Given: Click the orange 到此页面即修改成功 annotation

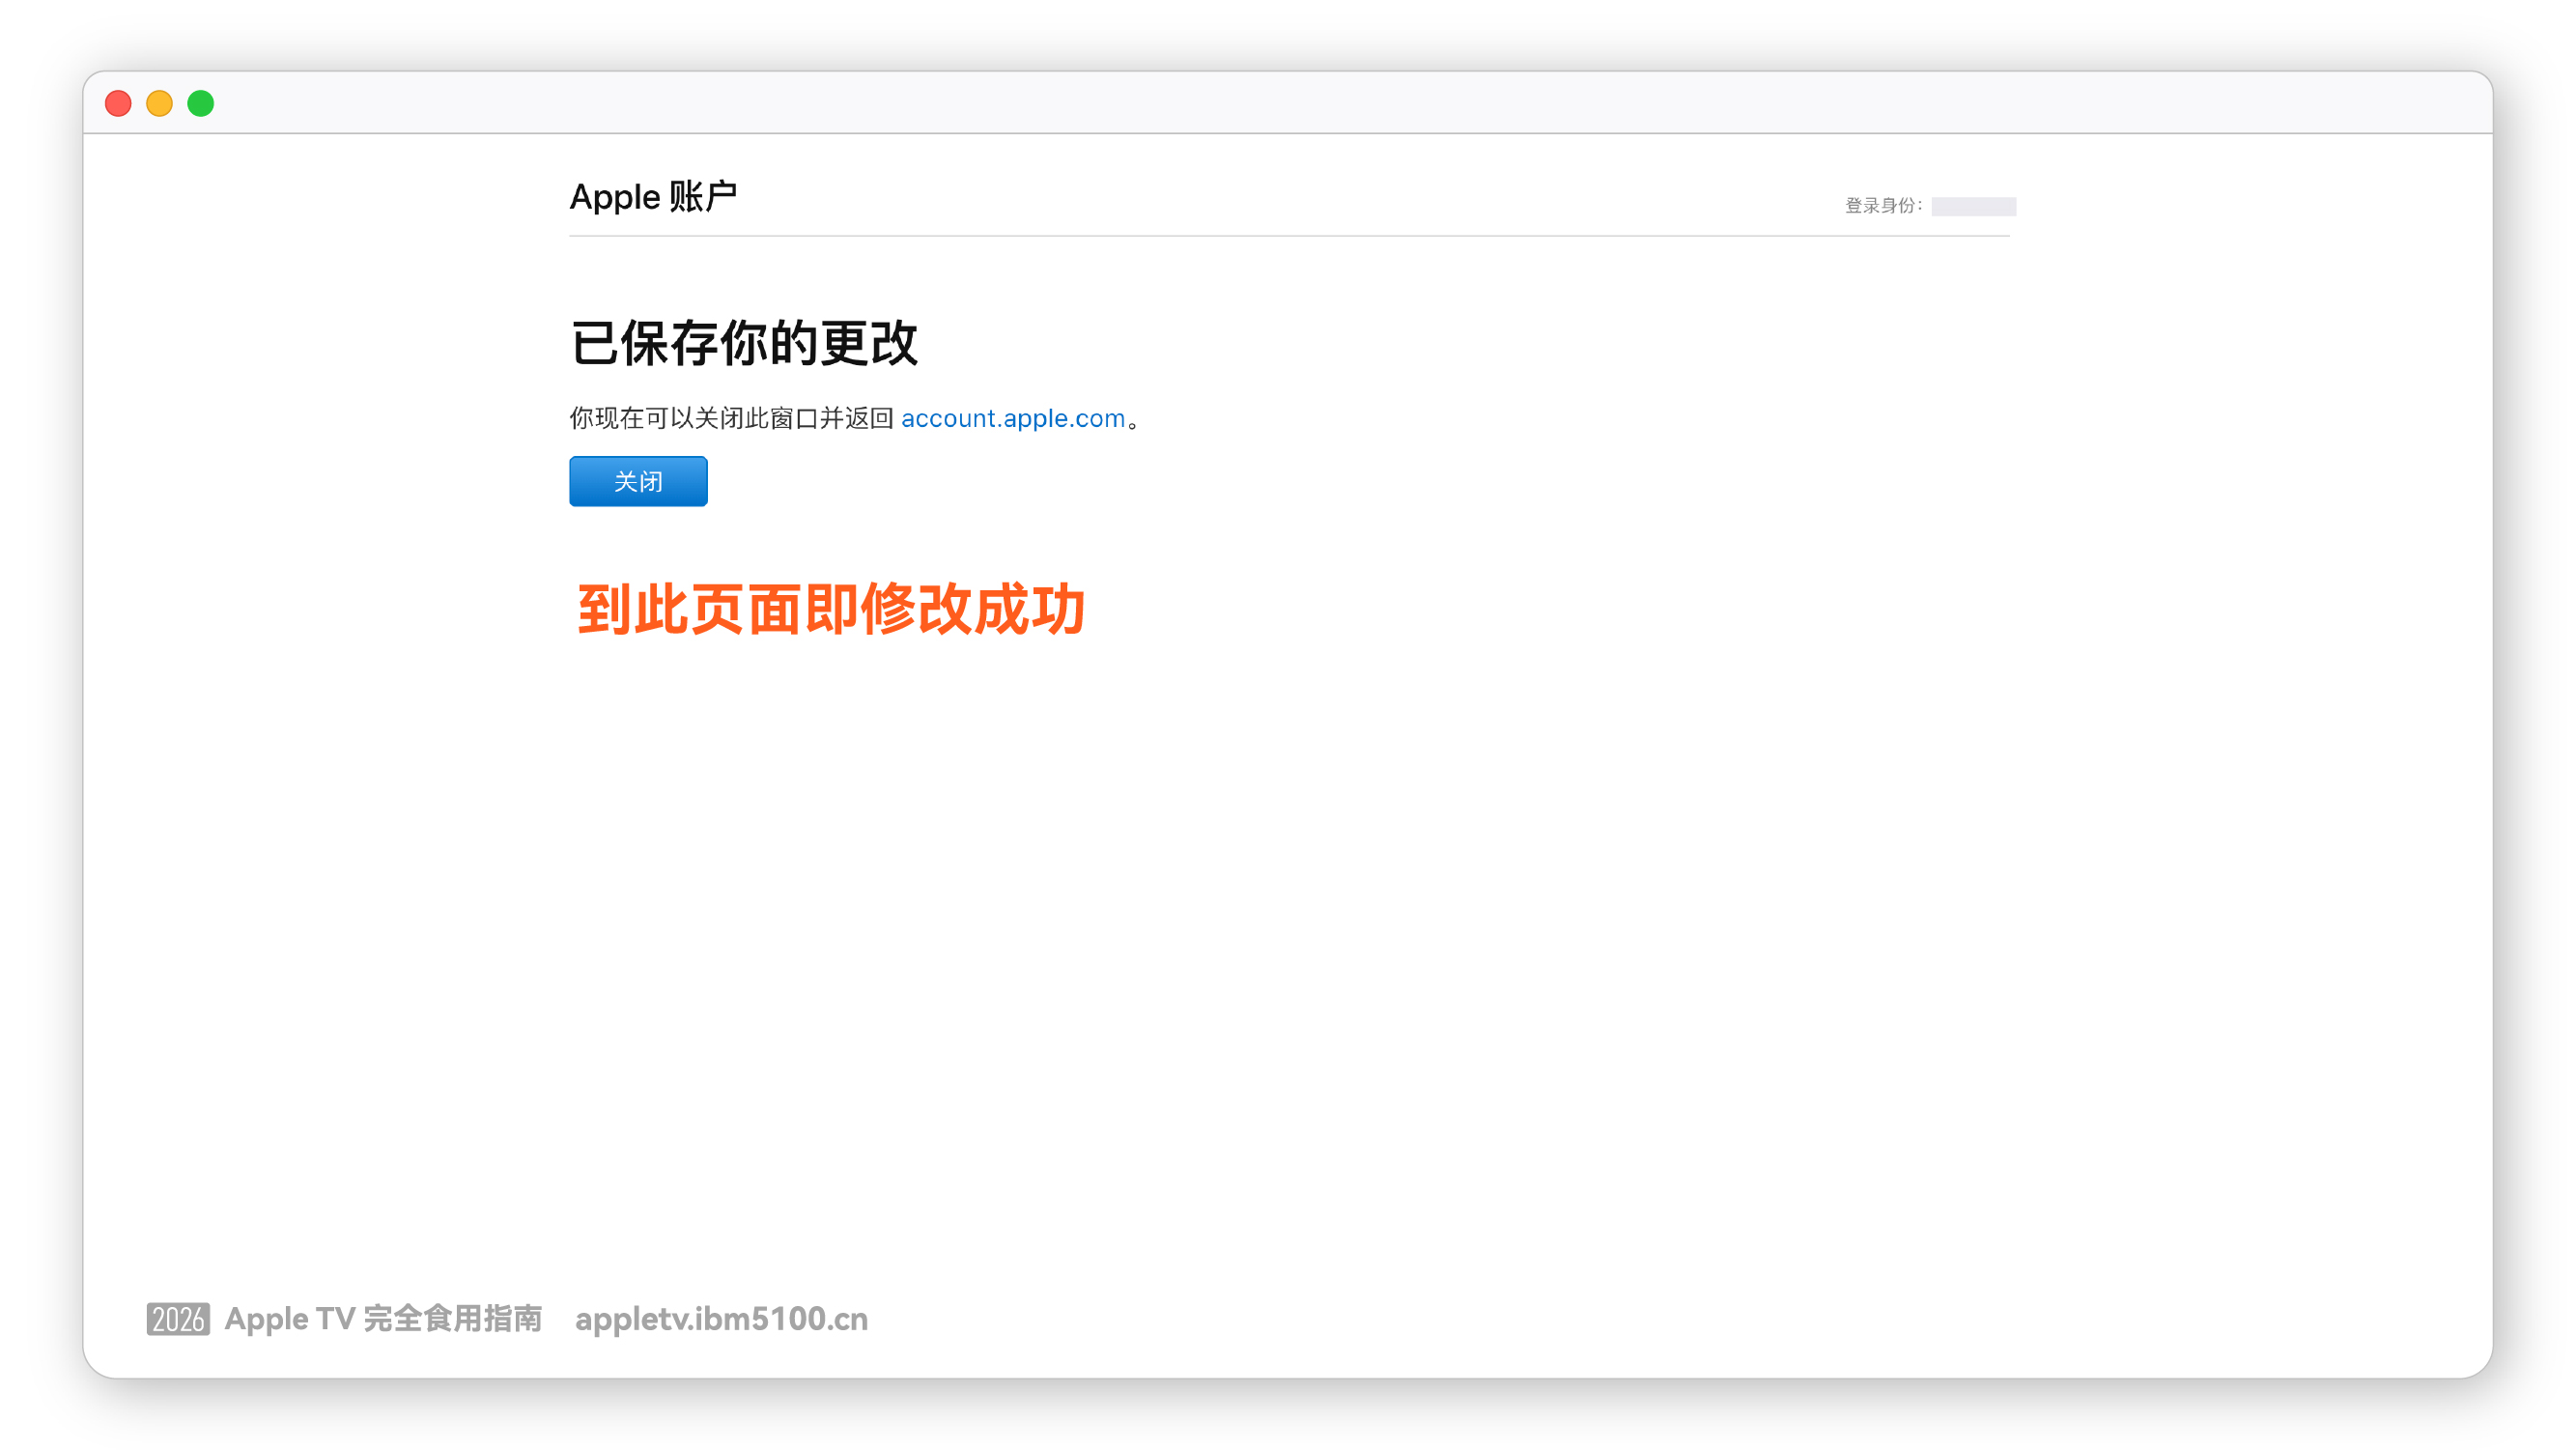Looking at the screenshot, I should pos(830,609).
